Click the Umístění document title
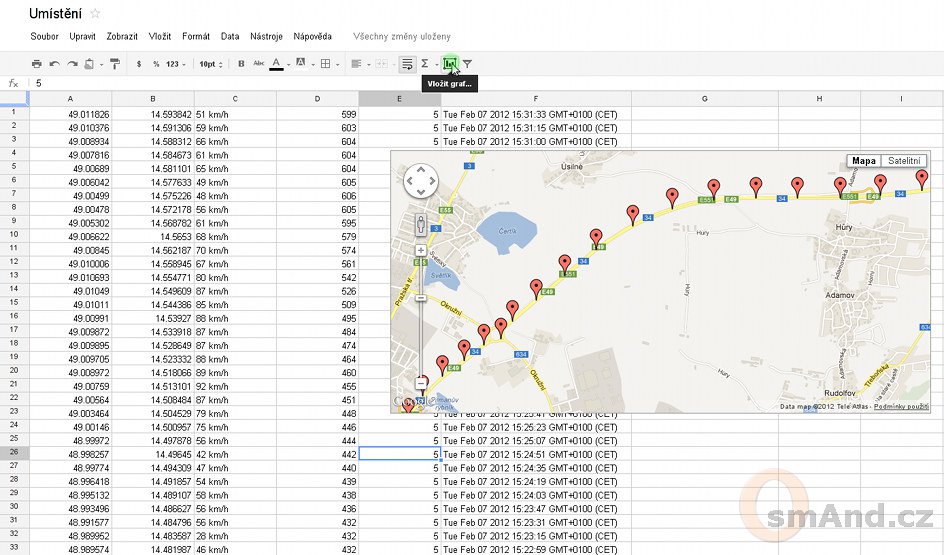This screenshot has height=555, width=944. pos(55,13)
